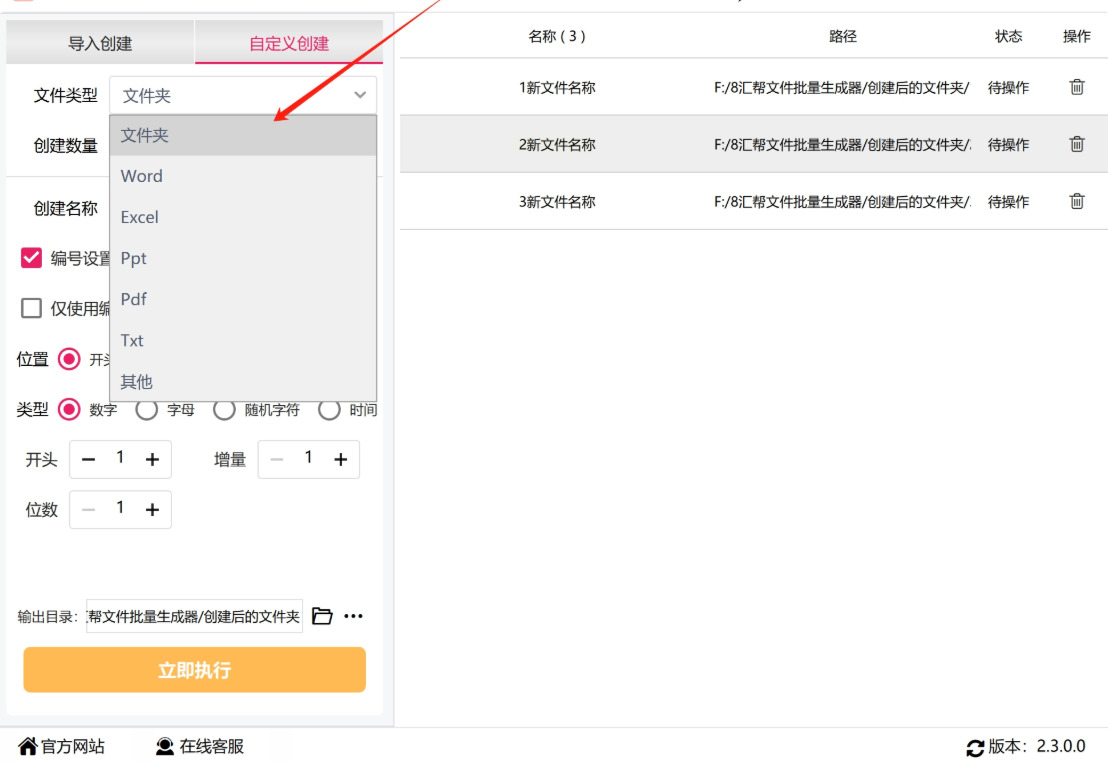The image size is (1108, 762).
Task: Select row 1新文件名称
Action: [x=753, y=87]
